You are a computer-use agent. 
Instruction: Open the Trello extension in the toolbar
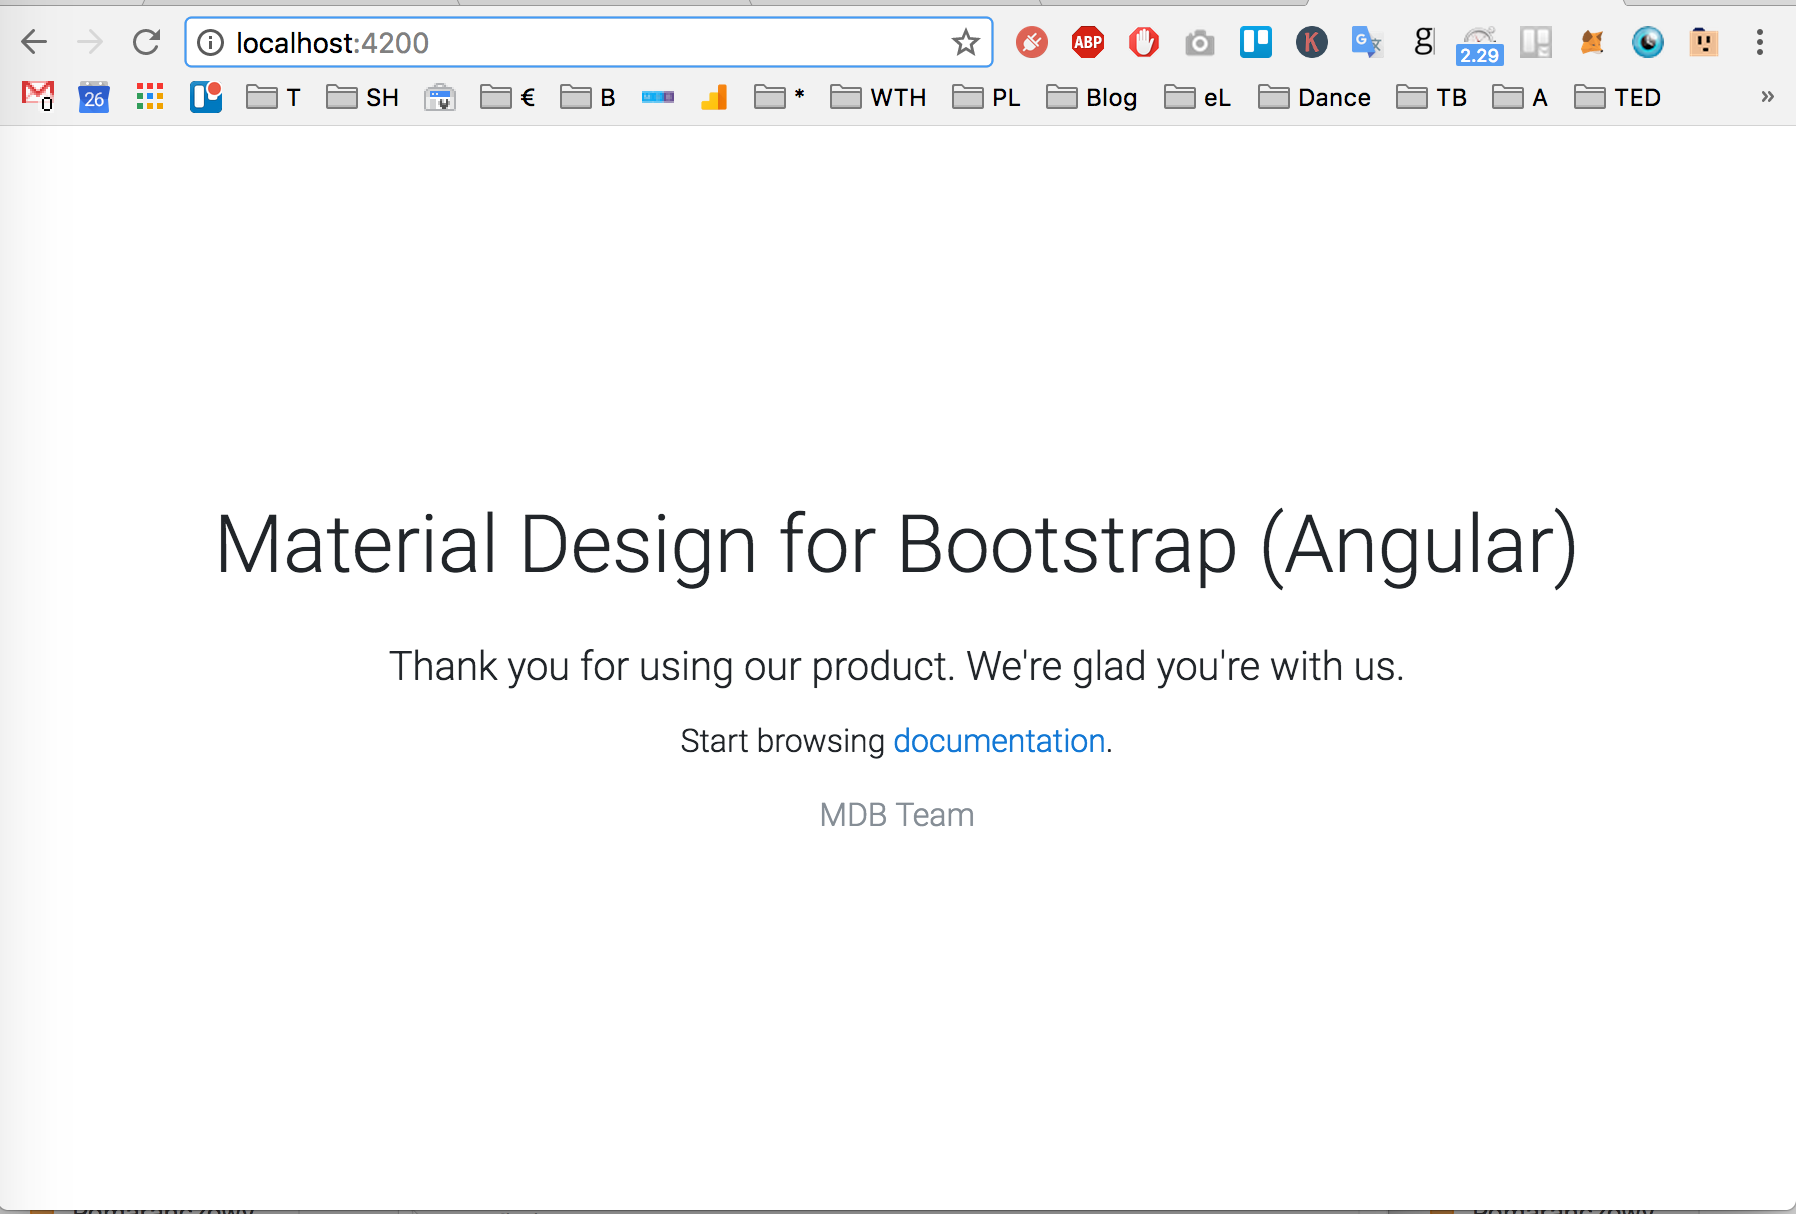(x=1256, y=42)
